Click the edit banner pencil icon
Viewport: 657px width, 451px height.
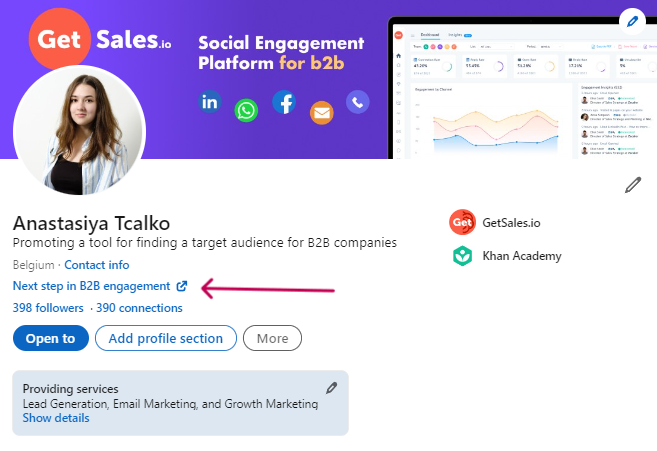[x=632, y=20]
